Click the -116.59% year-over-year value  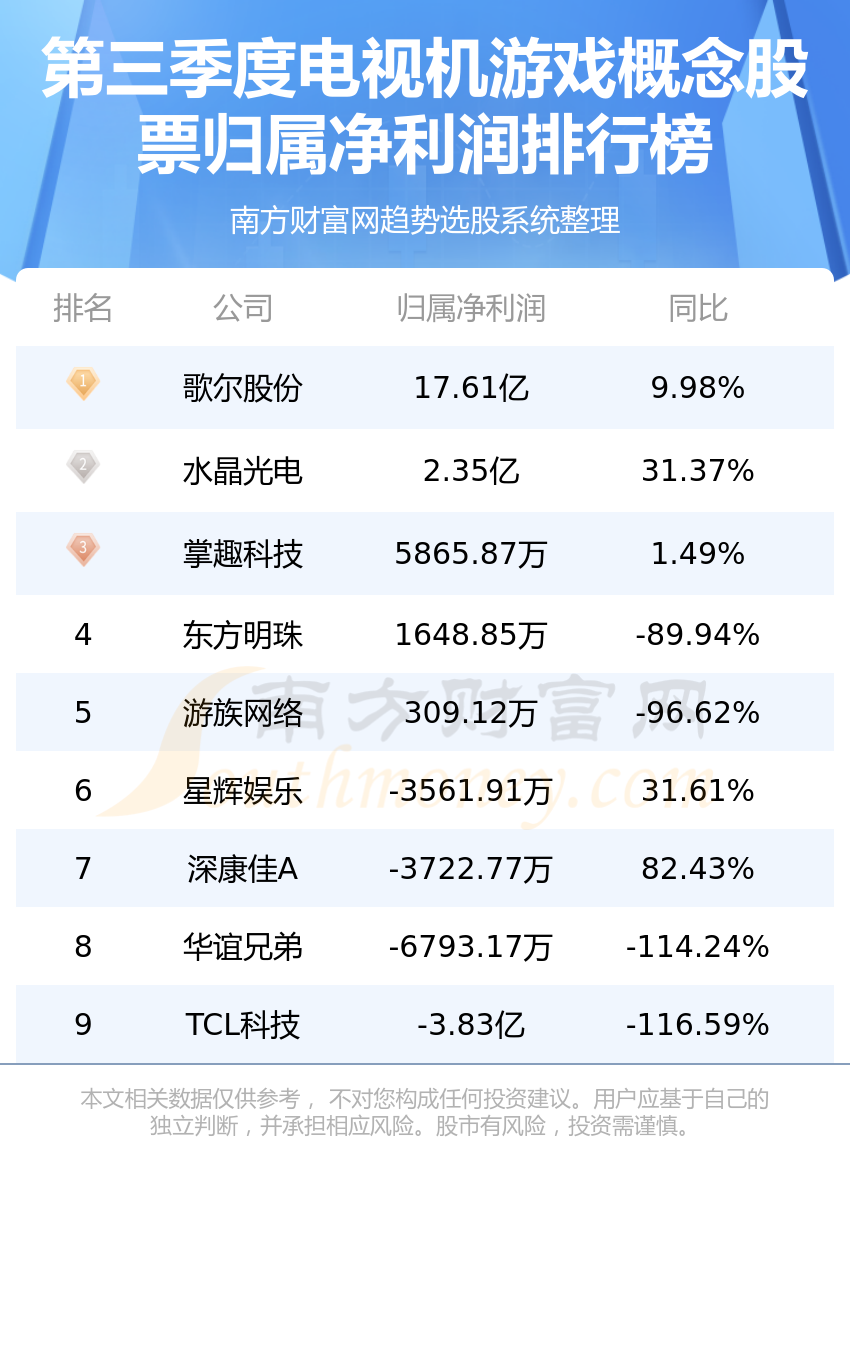pyautogui.click(x=698, y=1025)
